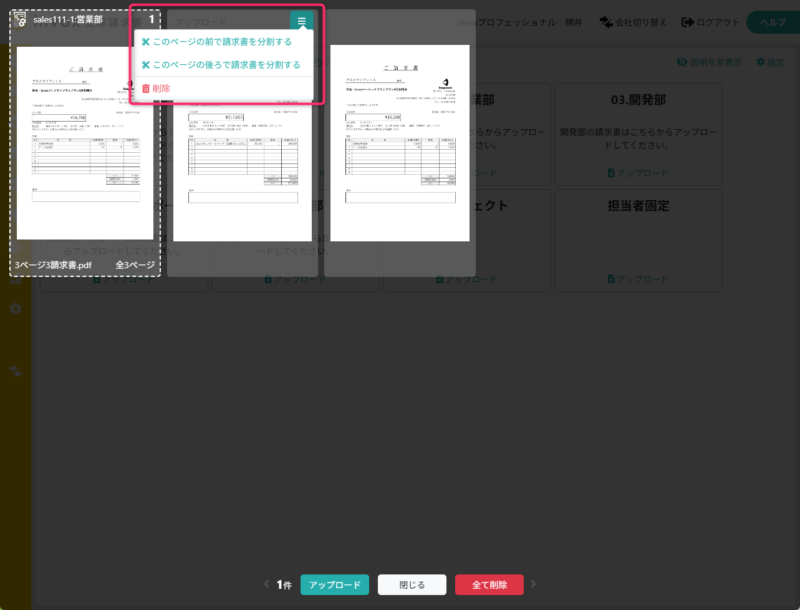This screenshot has height=610, width=800.
Task: Click the file name 3ページ3請求書.pdf
Action: tap(53, 265)
